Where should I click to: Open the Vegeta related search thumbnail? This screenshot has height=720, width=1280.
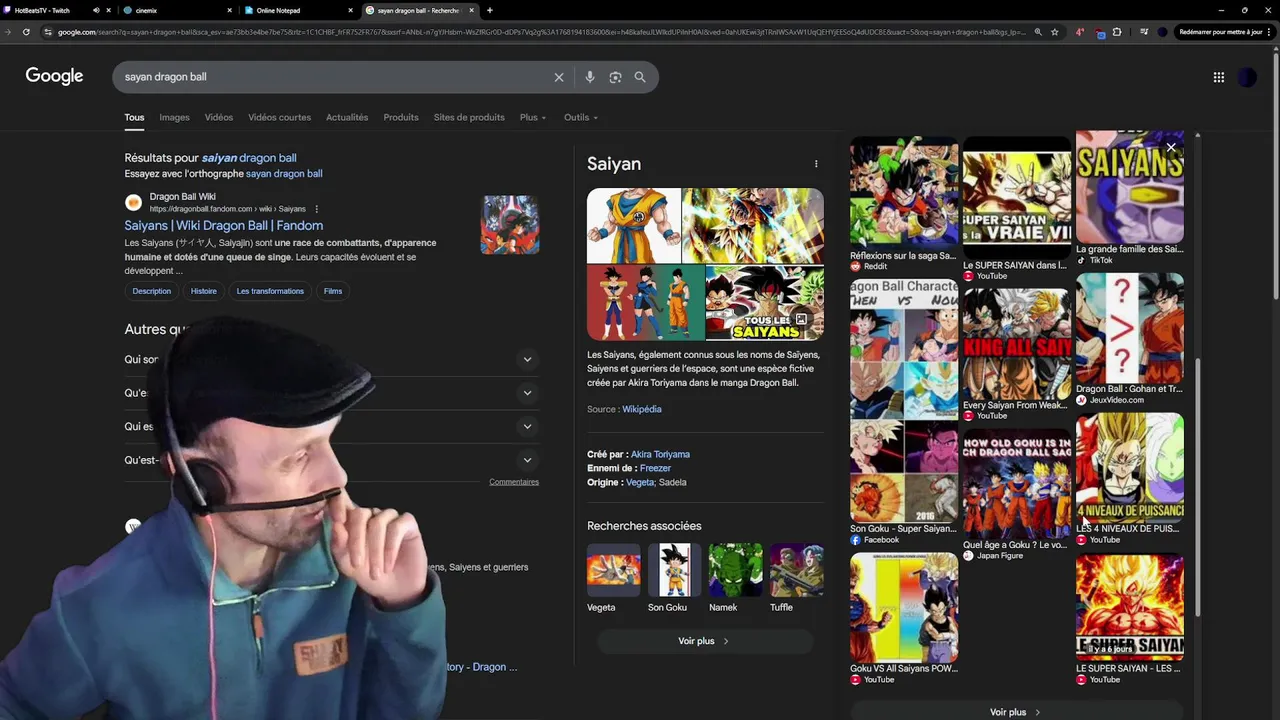[x=613, y=570]
